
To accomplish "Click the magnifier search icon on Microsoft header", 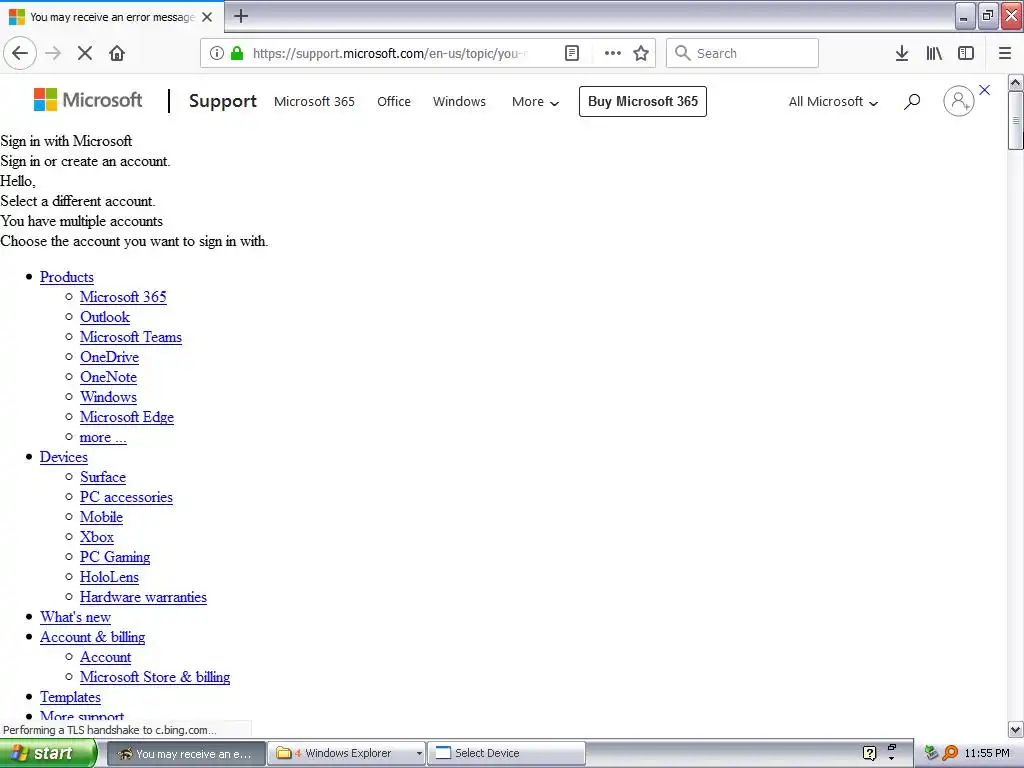I will pos(912,101).
